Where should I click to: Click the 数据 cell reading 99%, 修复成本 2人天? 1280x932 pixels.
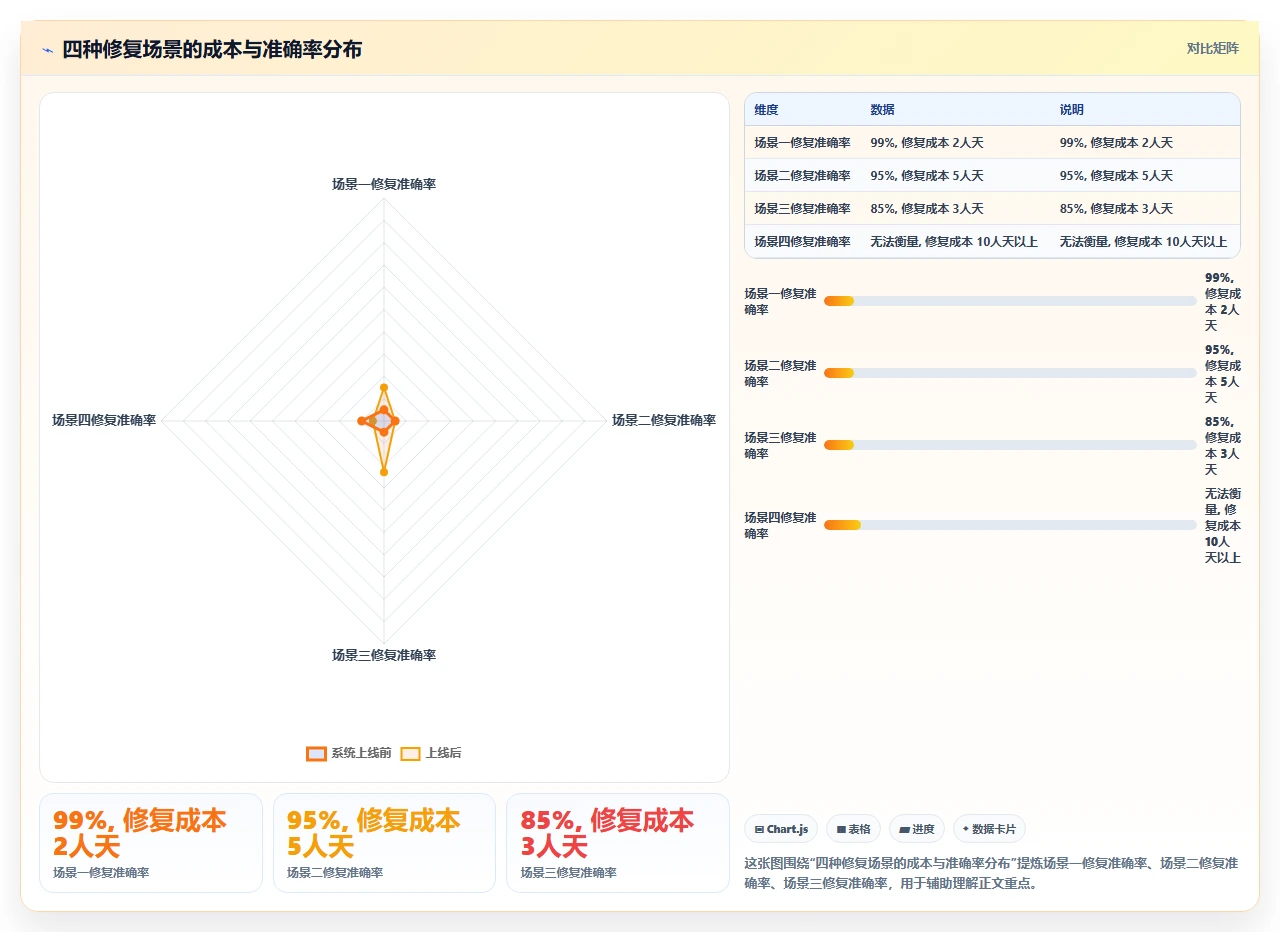coord(927,142)
